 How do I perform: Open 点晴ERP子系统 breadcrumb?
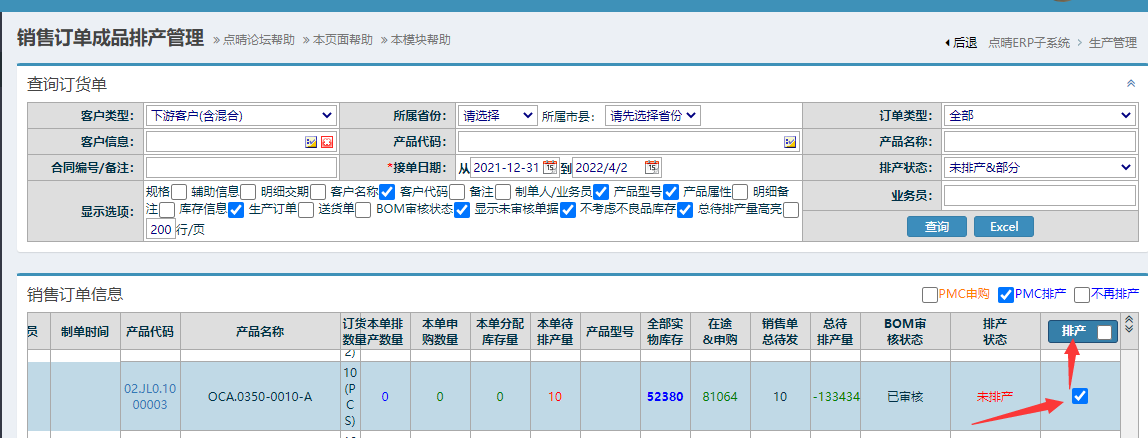(x=1029, y=43)
